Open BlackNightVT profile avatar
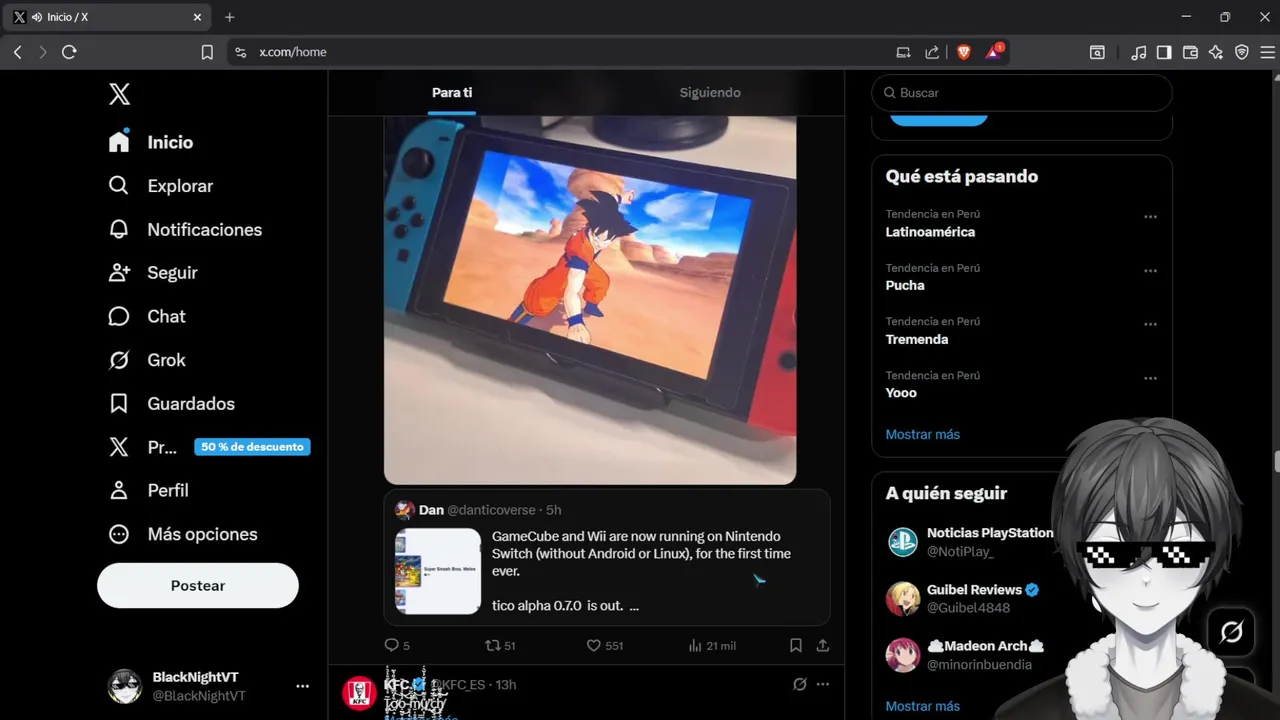 pyautogui.click(x=125, y=686)
